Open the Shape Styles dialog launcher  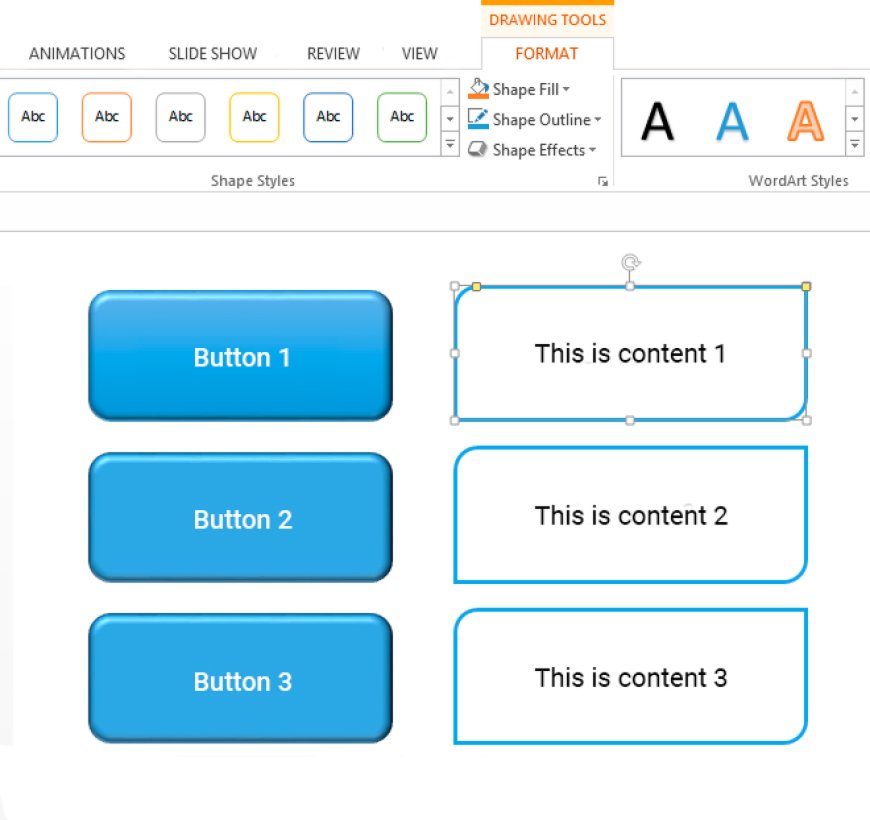pyautogui.click(x=602, y=181)
